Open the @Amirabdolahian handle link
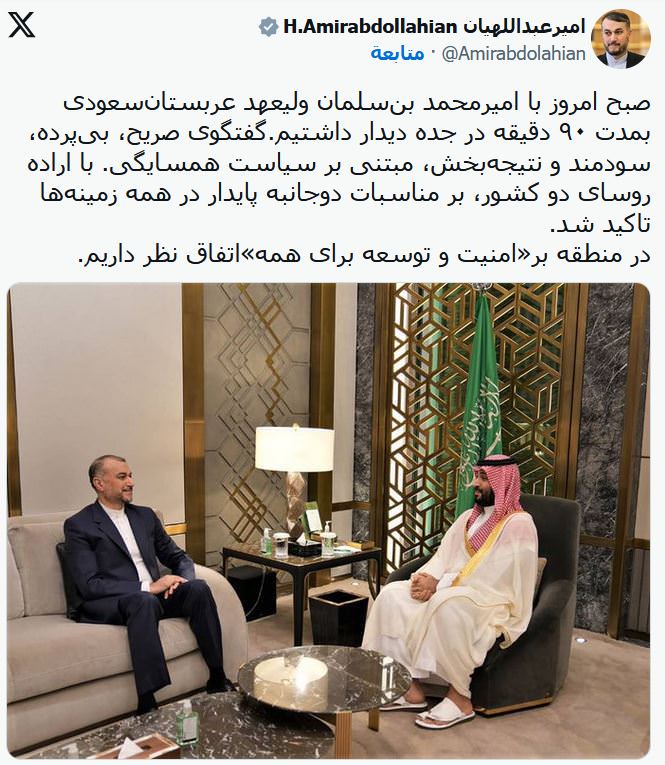665x765 pixels. (513, 53)
